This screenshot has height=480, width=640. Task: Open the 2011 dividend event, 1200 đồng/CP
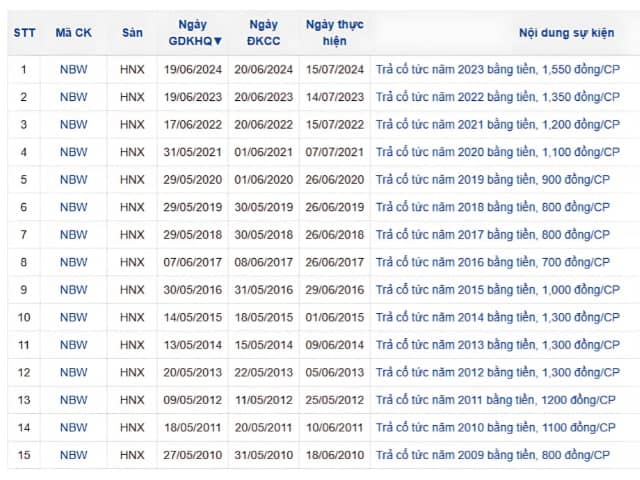point(496,400)
